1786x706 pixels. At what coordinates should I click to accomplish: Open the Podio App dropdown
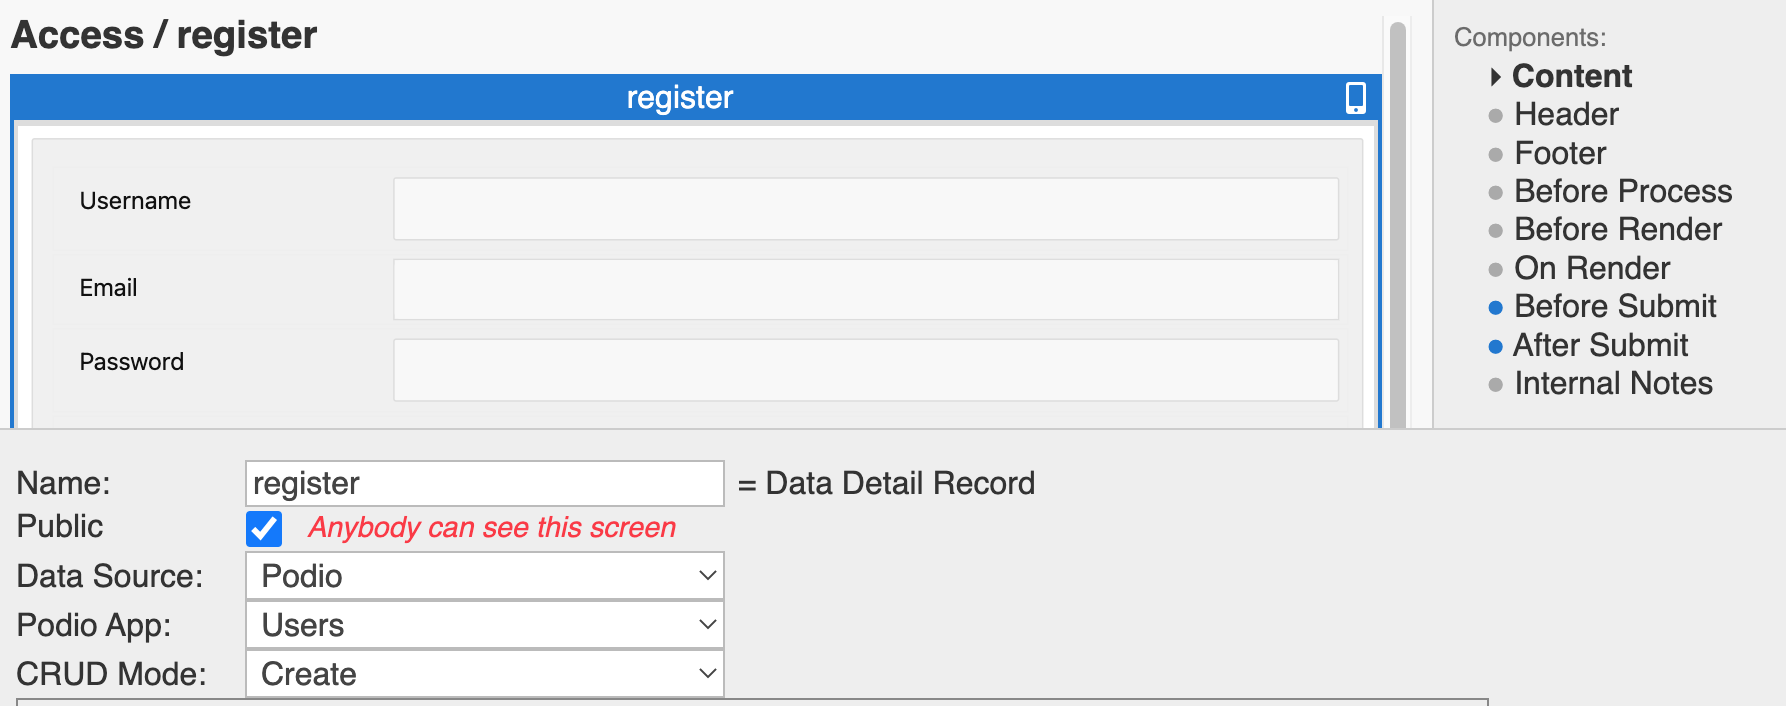tap(485, 625)
